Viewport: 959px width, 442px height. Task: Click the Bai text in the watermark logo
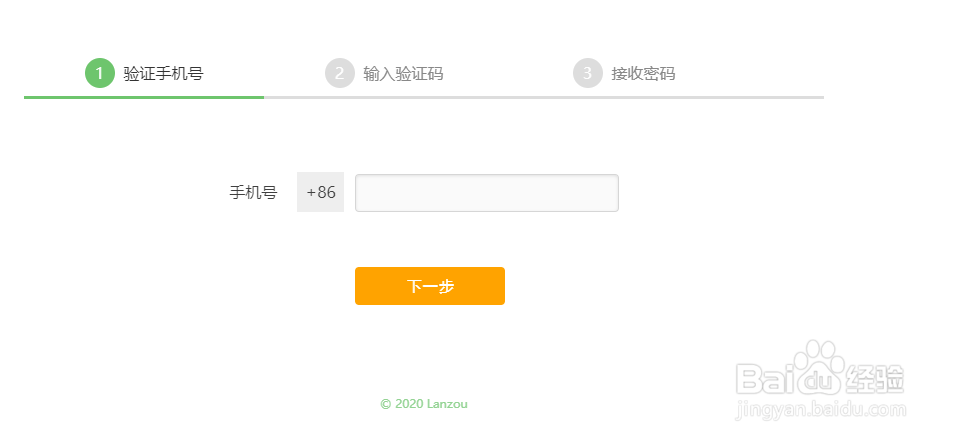coord(767,378)
